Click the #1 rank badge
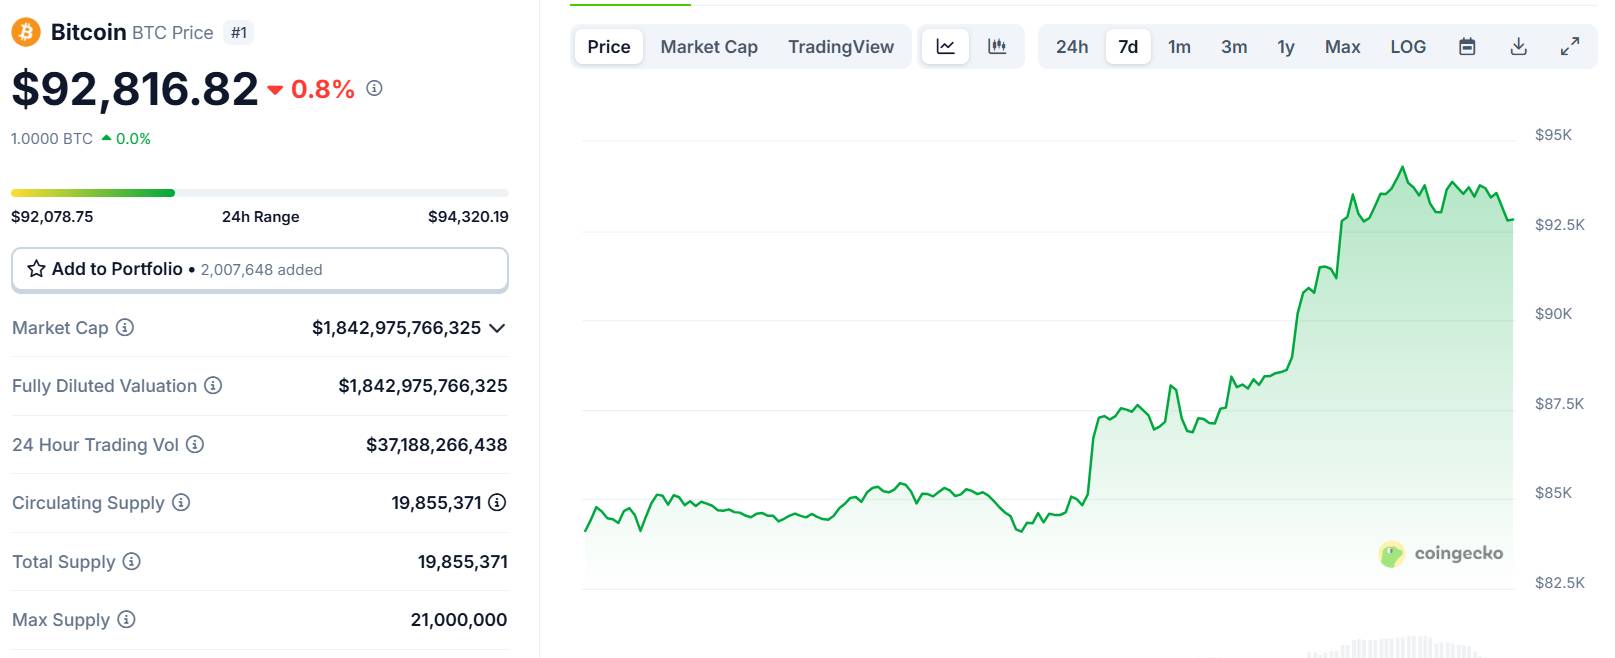 239,33
